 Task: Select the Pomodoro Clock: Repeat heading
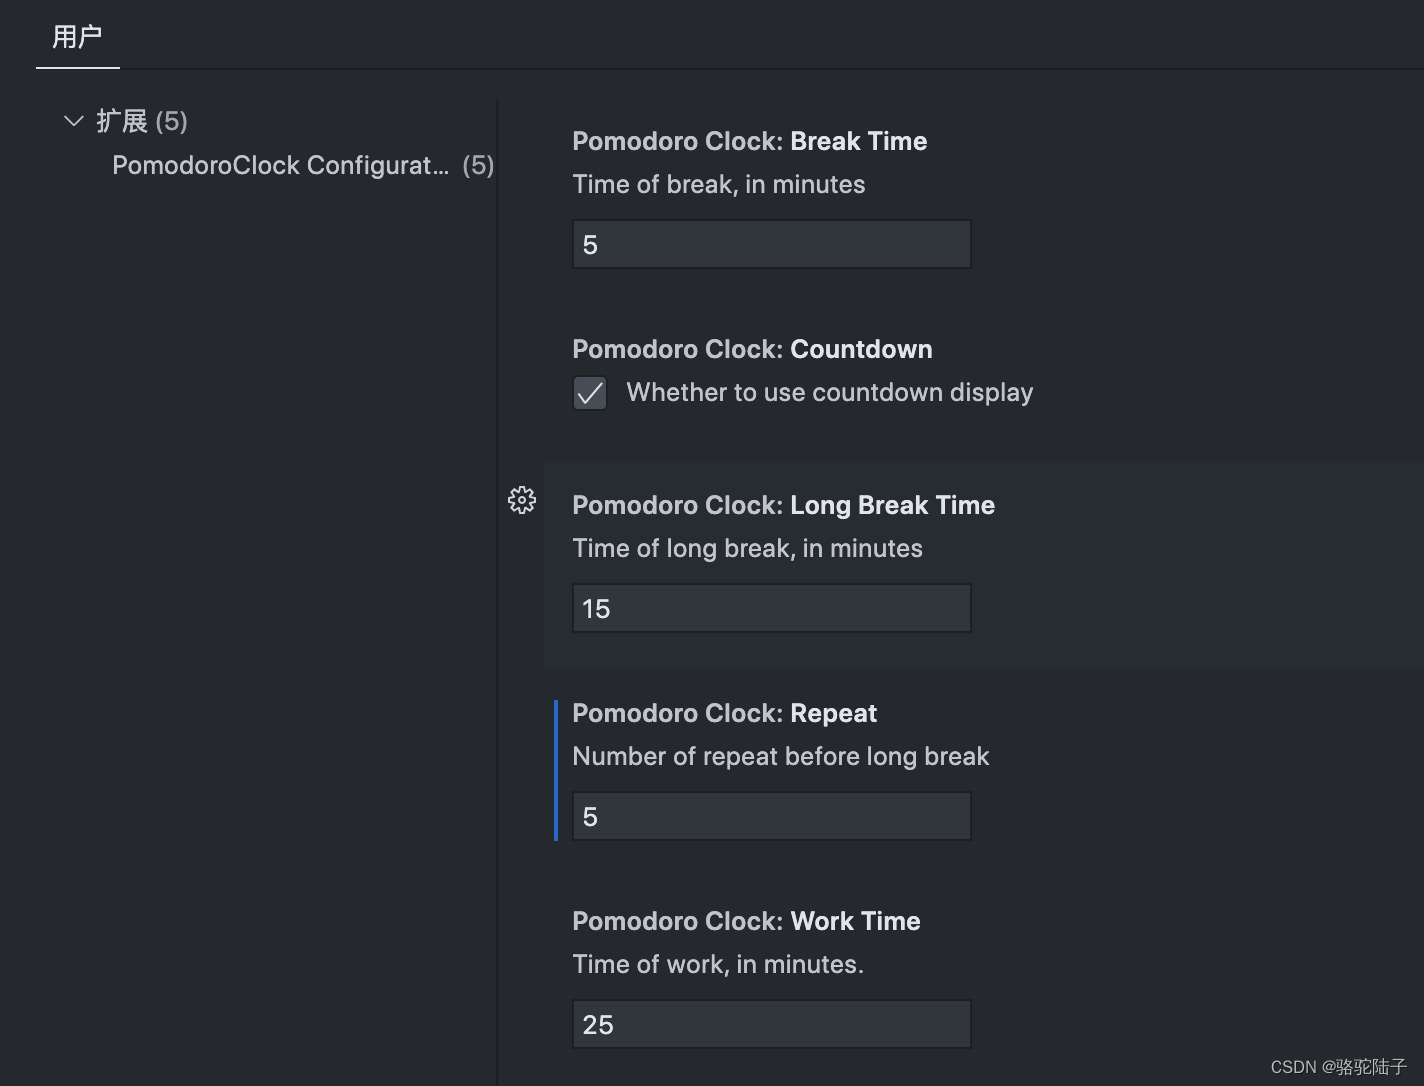coord(724,712)
